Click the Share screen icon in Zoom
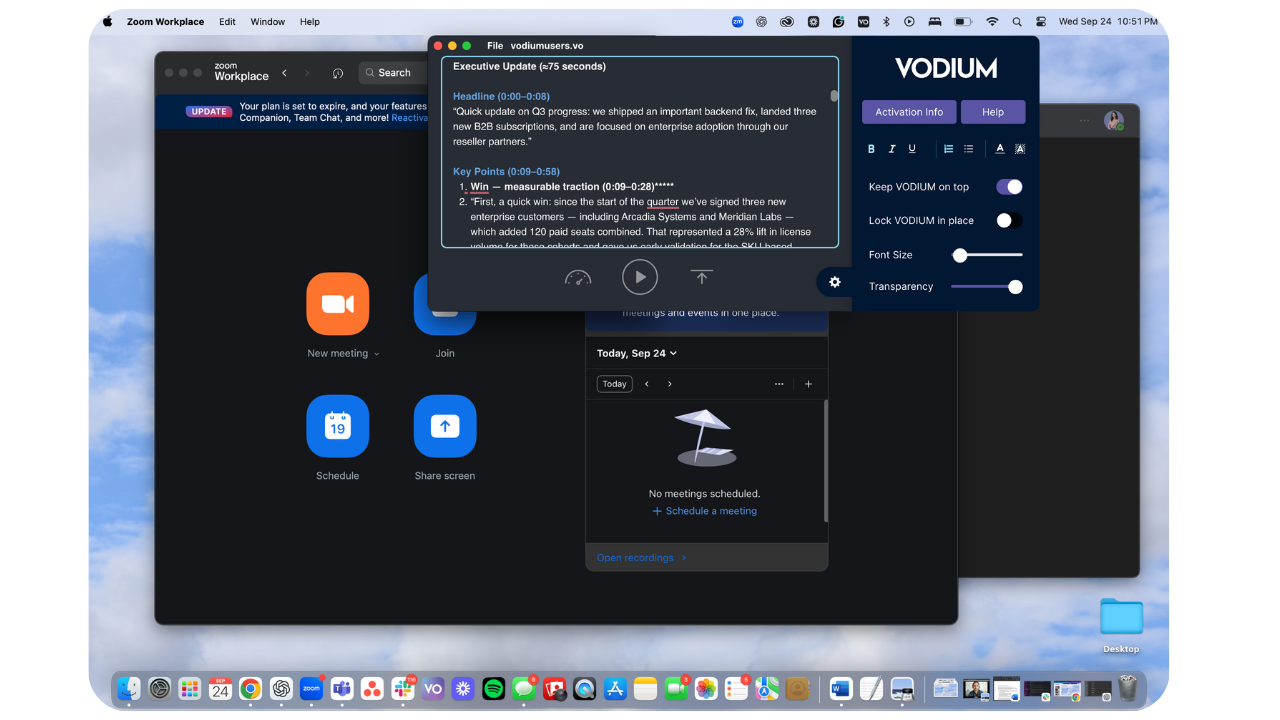The height and width of the screenshot is (720, 1280). 445,426
